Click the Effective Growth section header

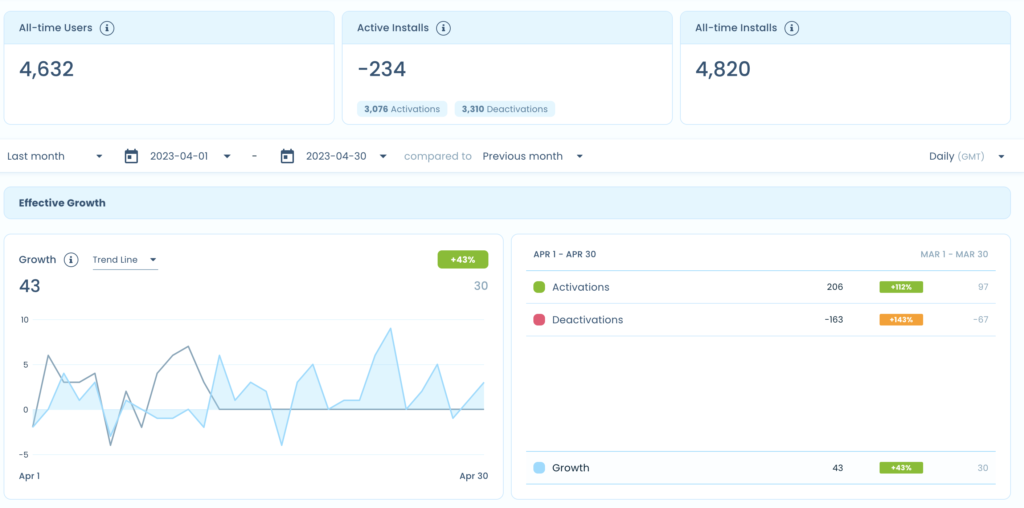(507, 203)
